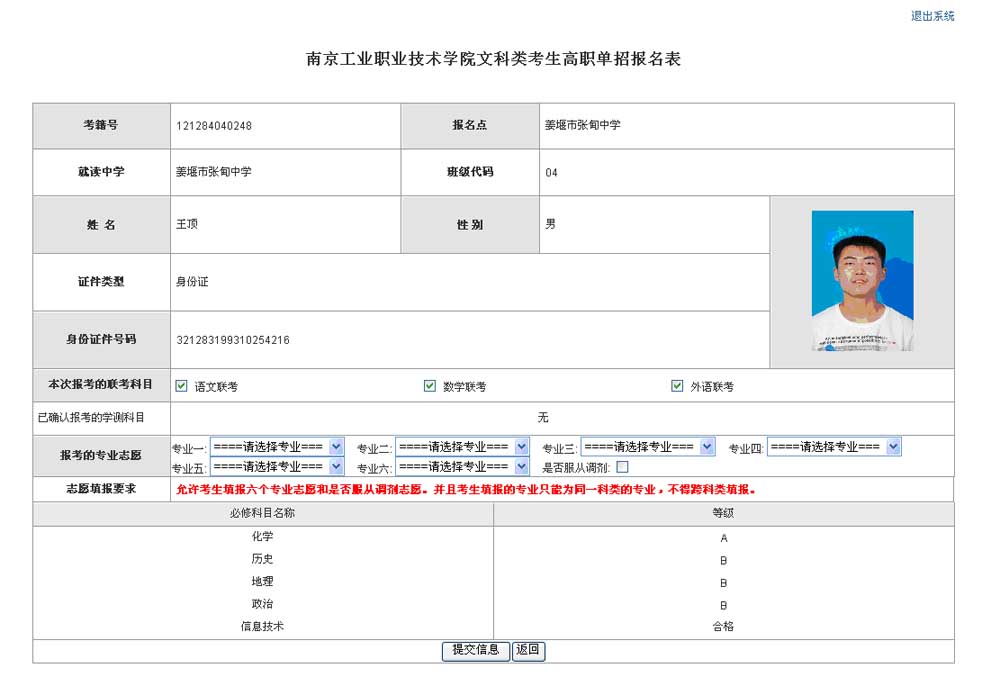Click the 返回 back button
Viewport: 1000px width, 677px height.
(529, 651)
